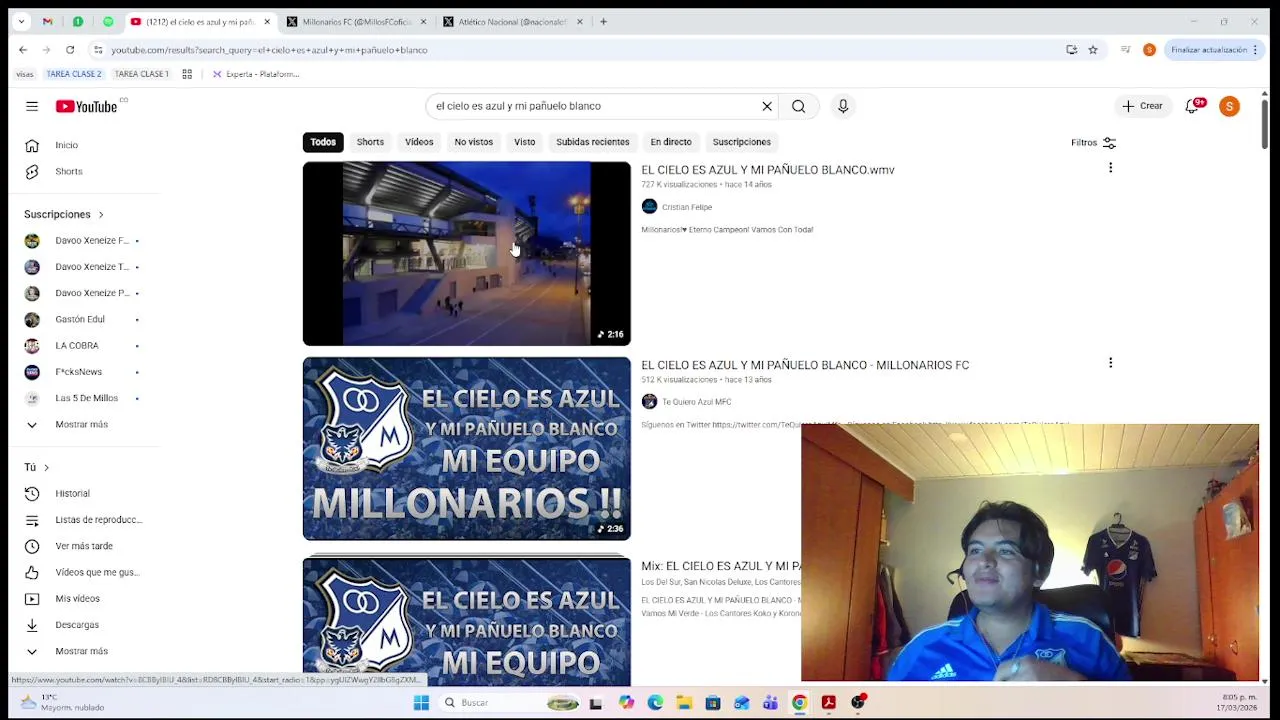Open Chrome three-dot menu

[1255, 50]
